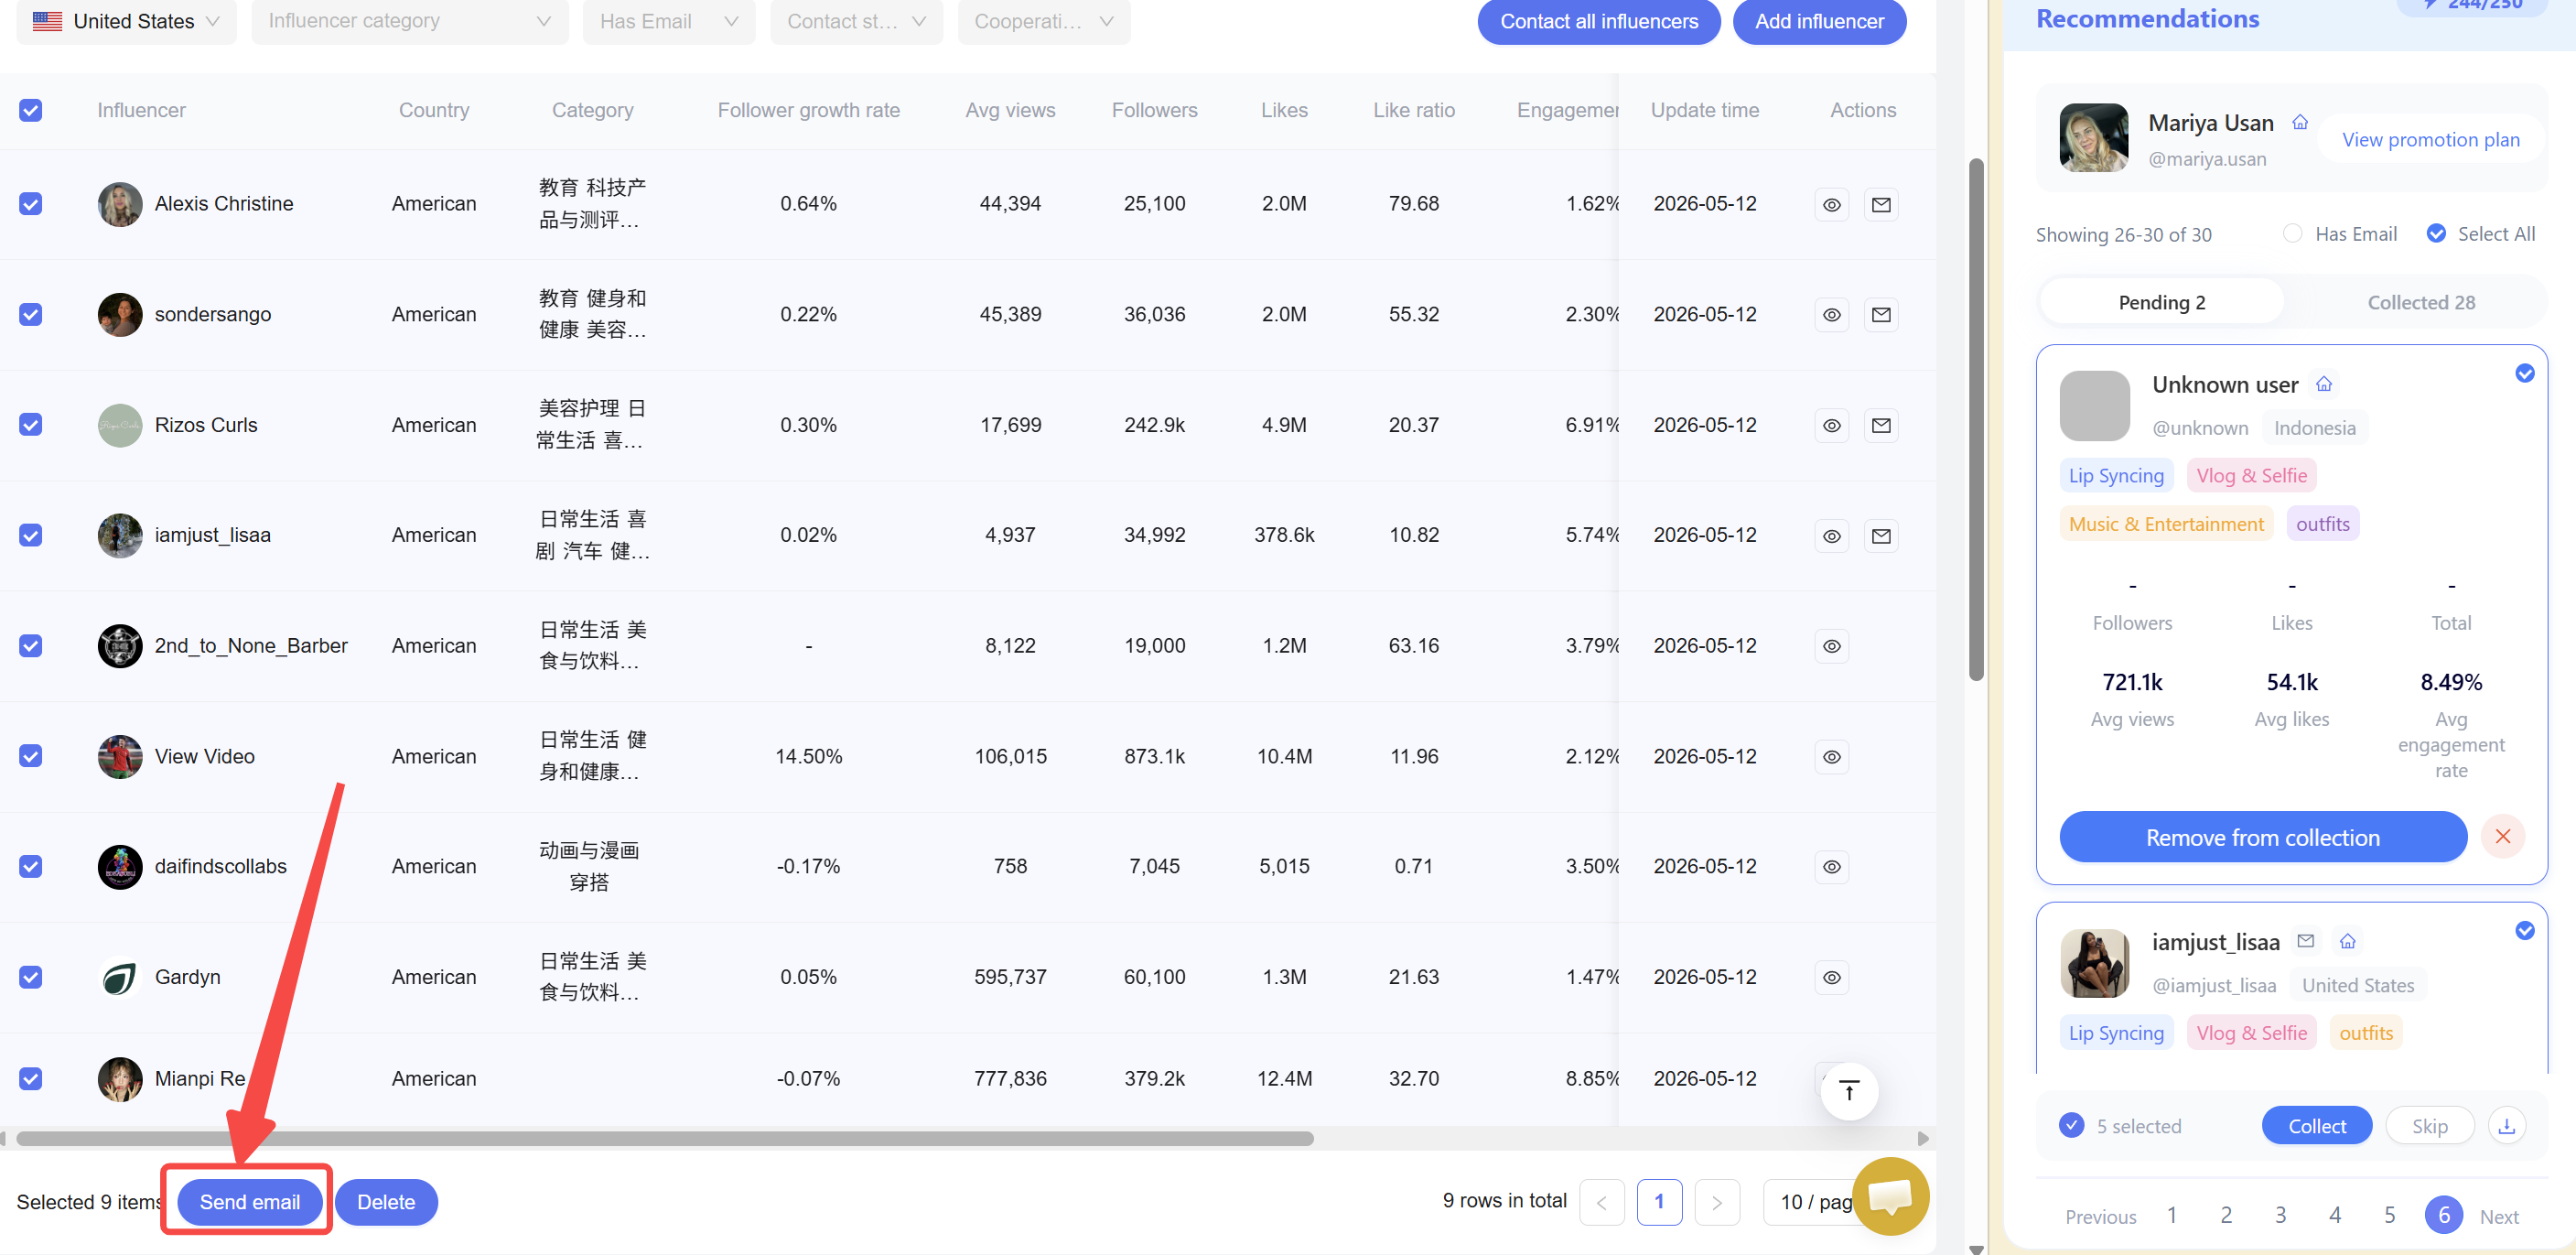
Task: View details eye icon for Alexis Christine
Action: [1831, 204]
